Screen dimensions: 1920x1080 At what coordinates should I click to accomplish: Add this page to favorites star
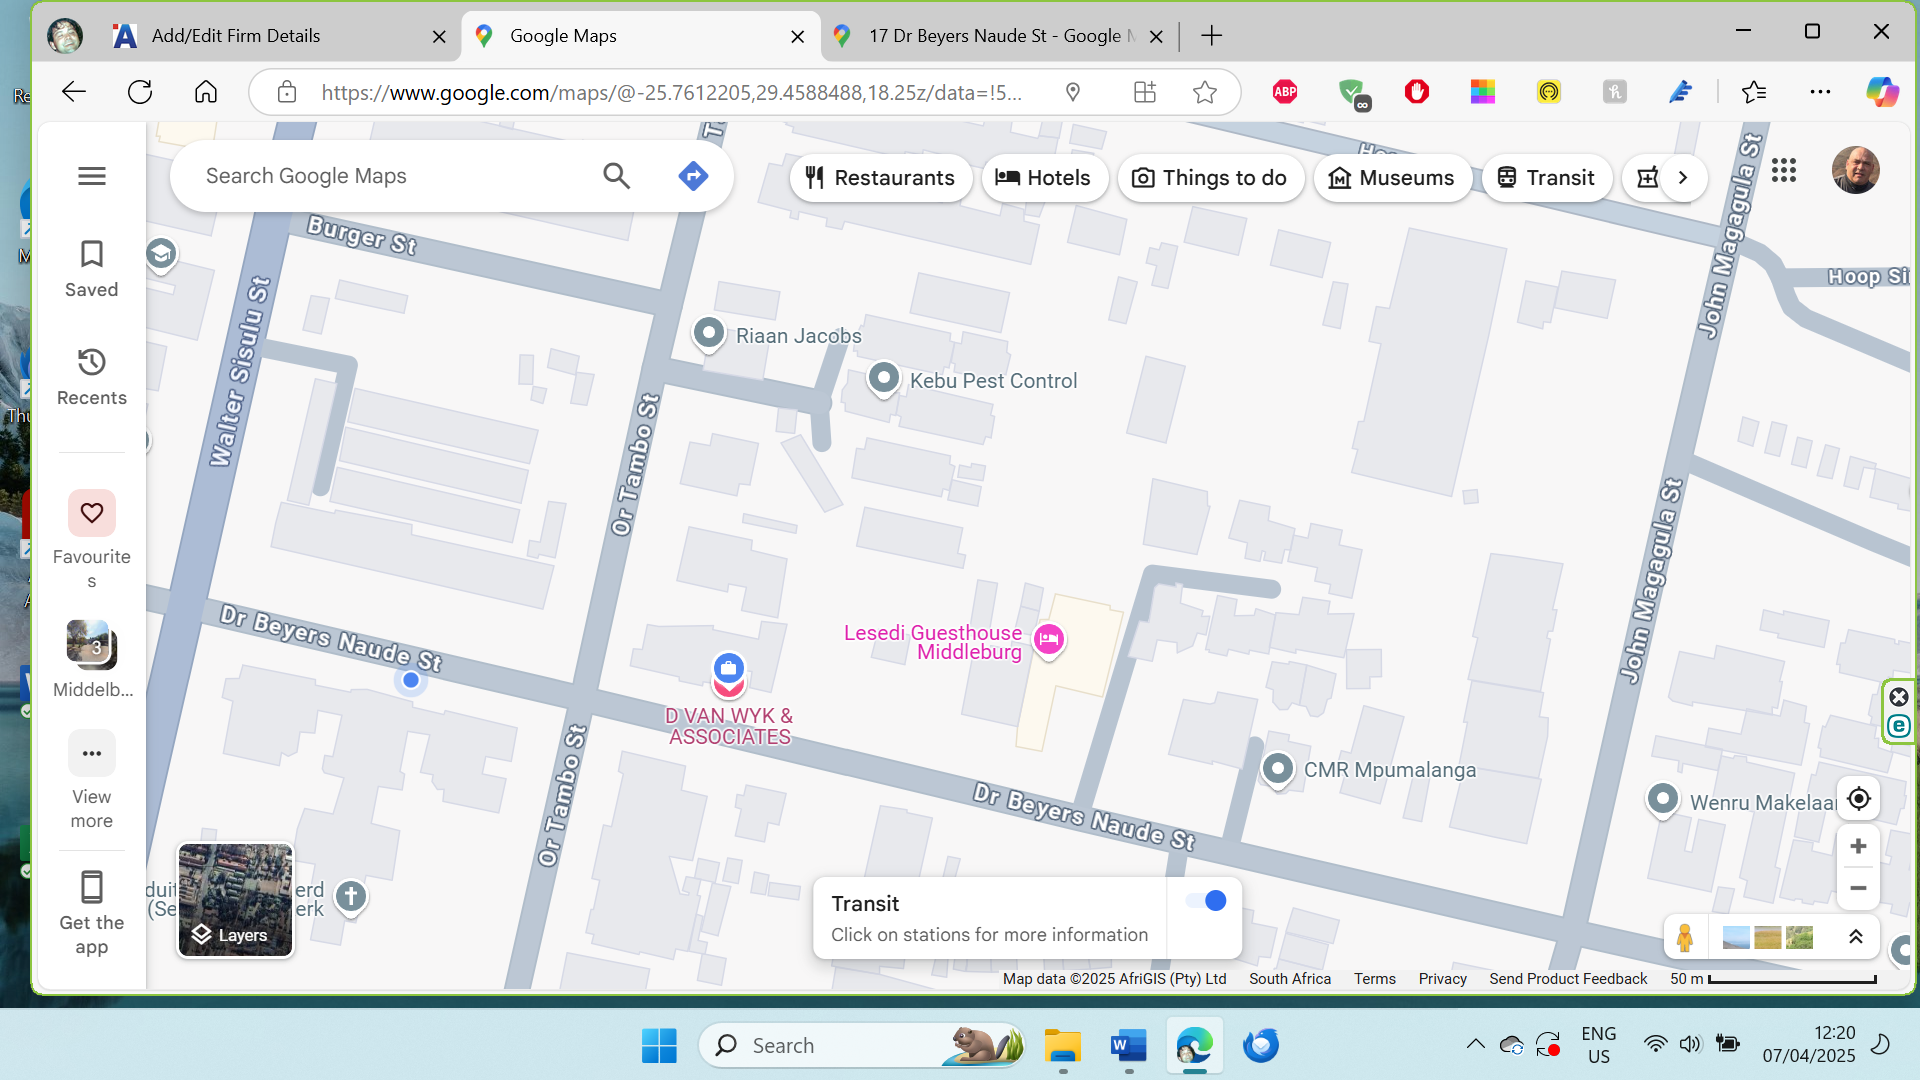pyautogui.click(x=1205, y=92)
